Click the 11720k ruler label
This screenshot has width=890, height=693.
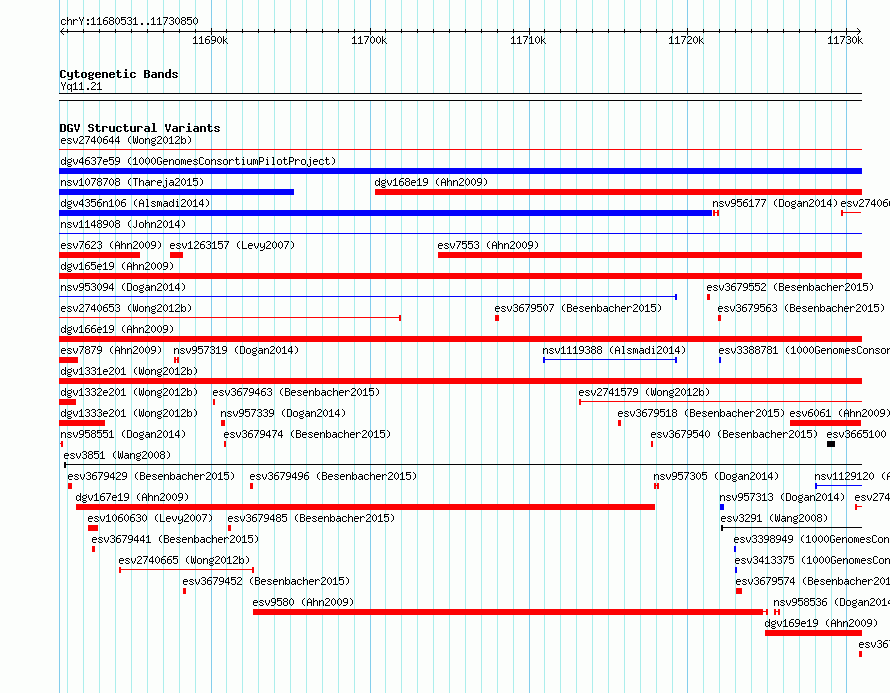pyautogui.click(x=686, y=40)
